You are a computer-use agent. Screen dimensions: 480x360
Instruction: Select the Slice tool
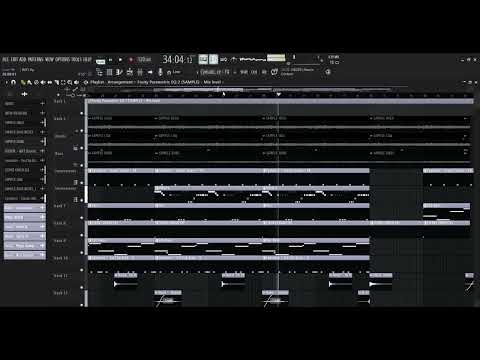56,82
